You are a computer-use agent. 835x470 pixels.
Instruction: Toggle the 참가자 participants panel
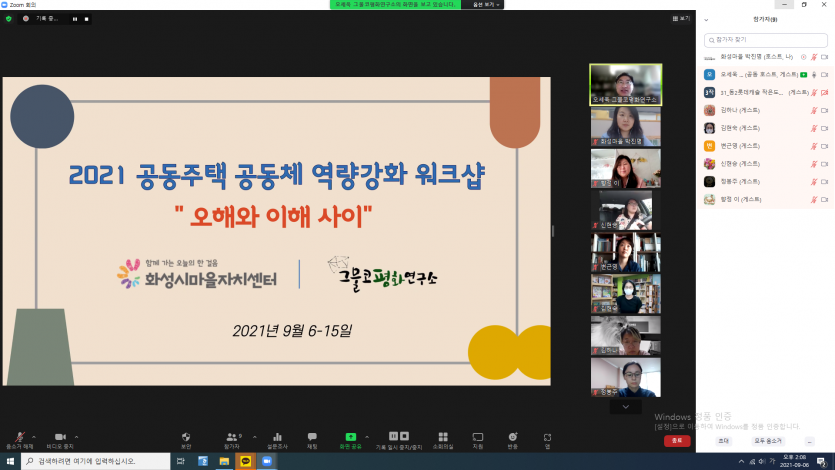click(232, 440)
